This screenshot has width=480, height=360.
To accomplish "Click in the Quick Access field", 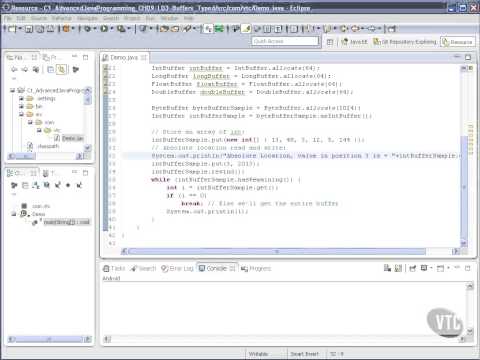I will [285, 41].
